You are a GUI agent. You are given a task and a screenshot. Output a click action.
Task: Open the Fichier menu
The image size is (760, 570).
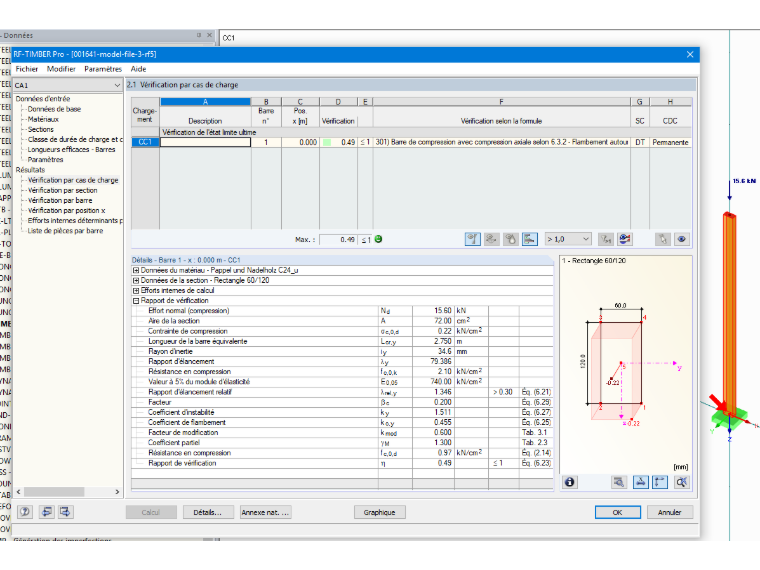point(27,69)
